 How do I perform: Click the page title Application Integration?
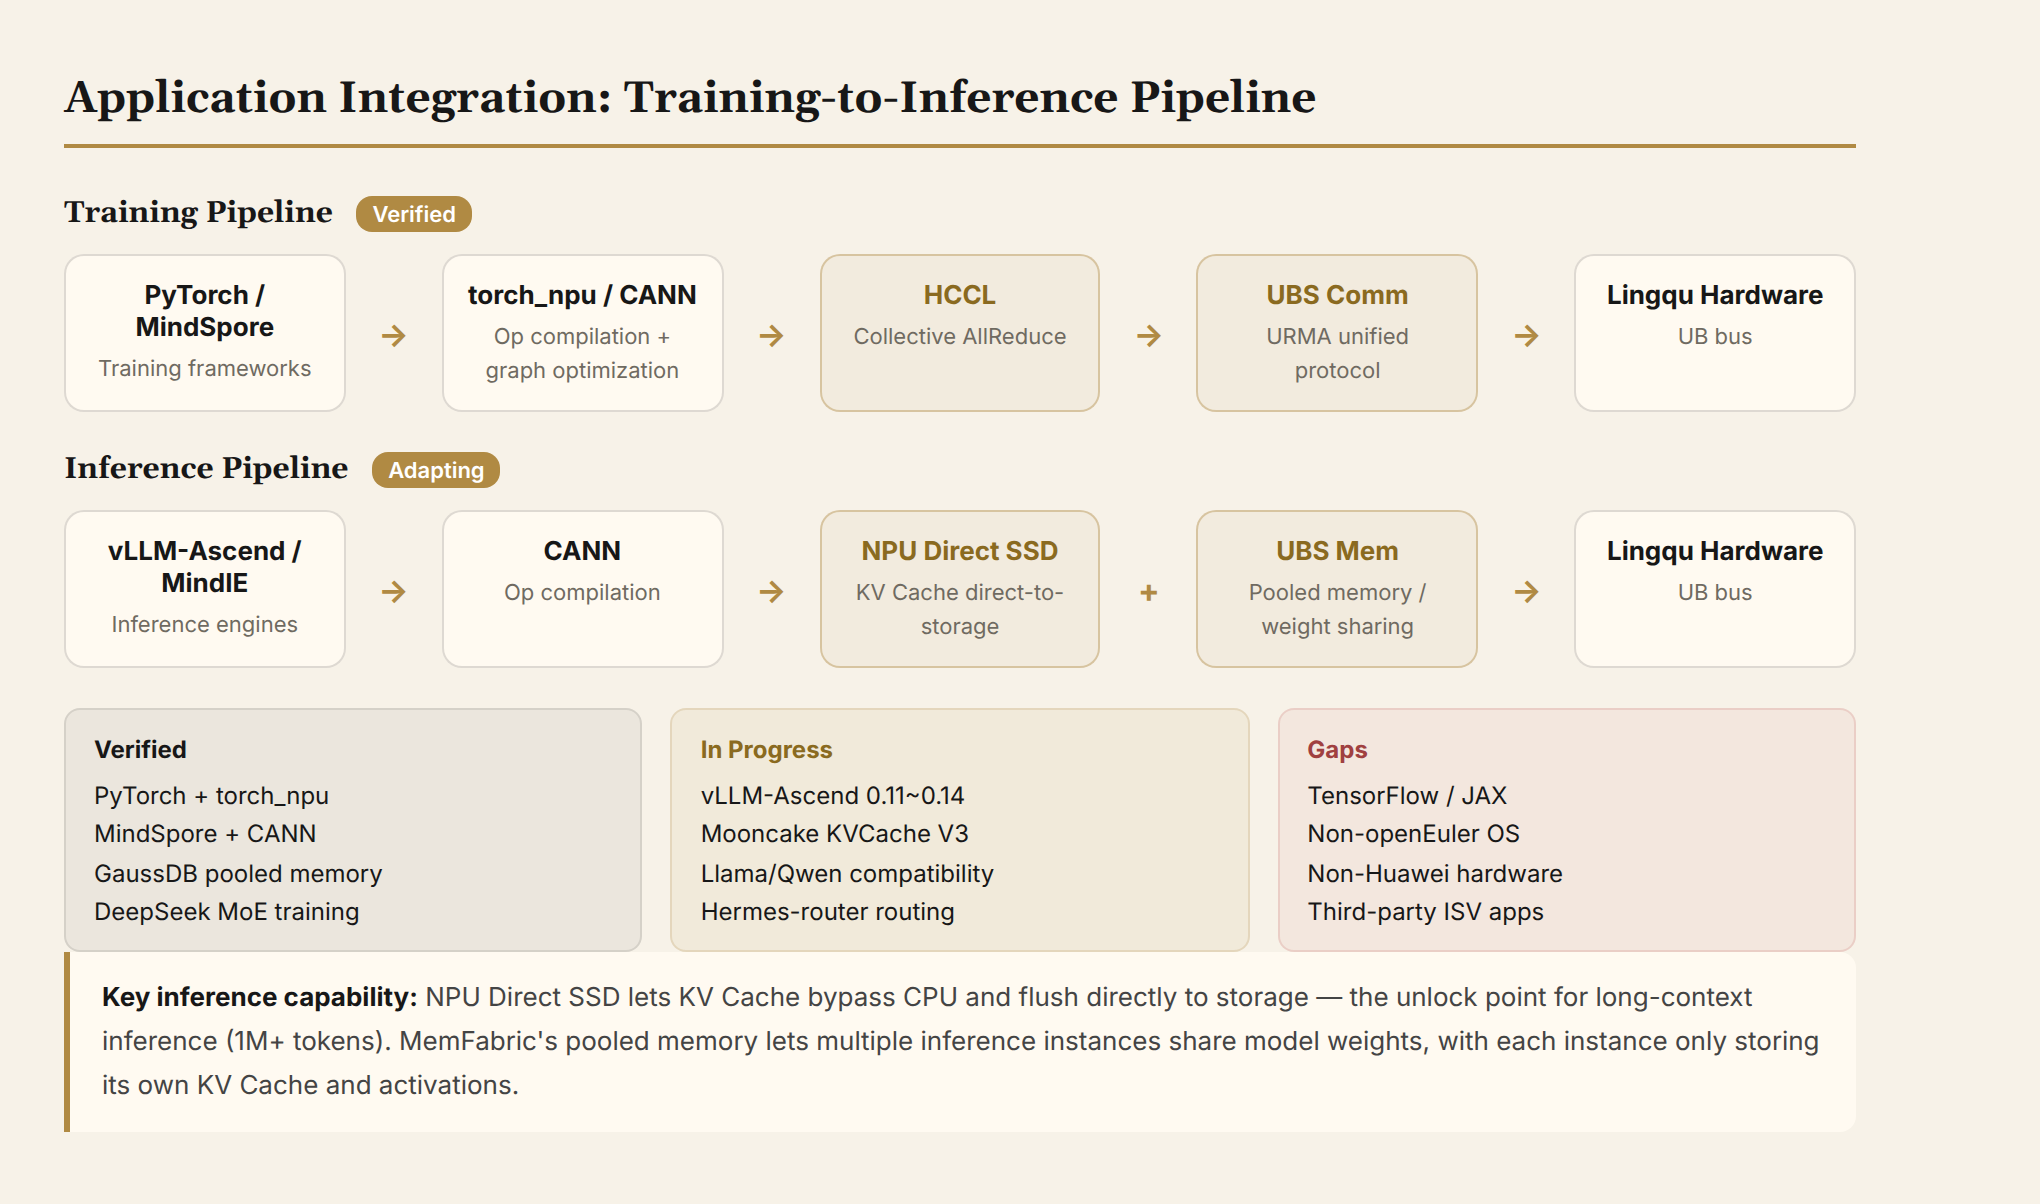coord(690,97)
